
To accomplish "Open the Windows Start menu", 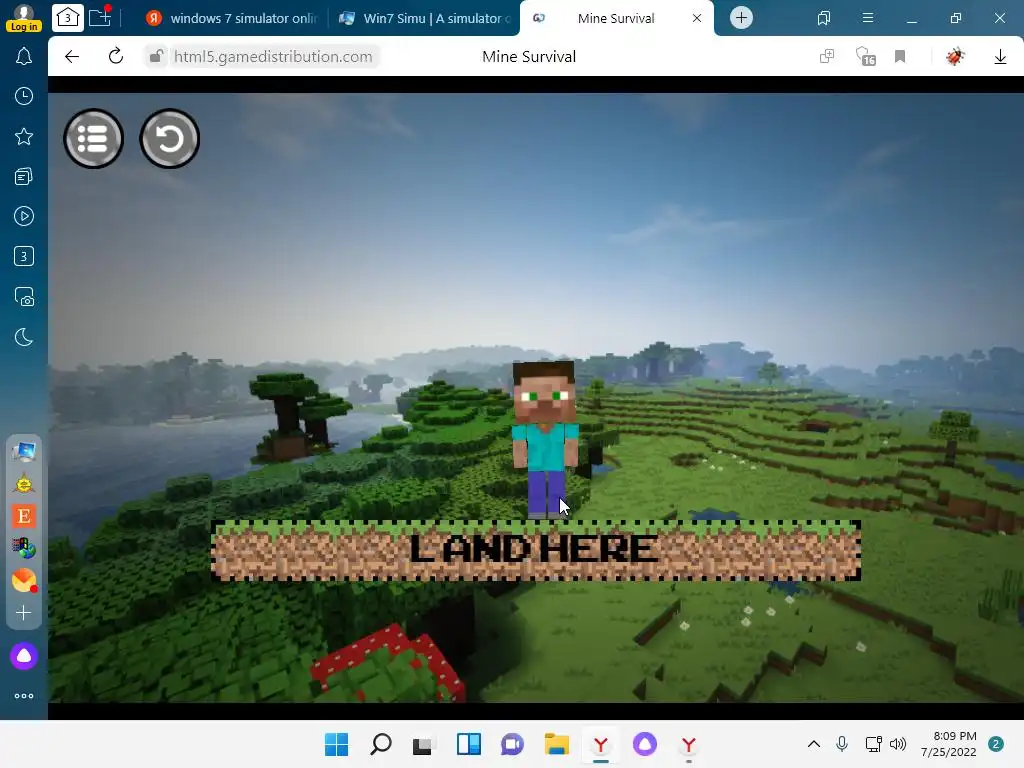I will tap(336, 744).
